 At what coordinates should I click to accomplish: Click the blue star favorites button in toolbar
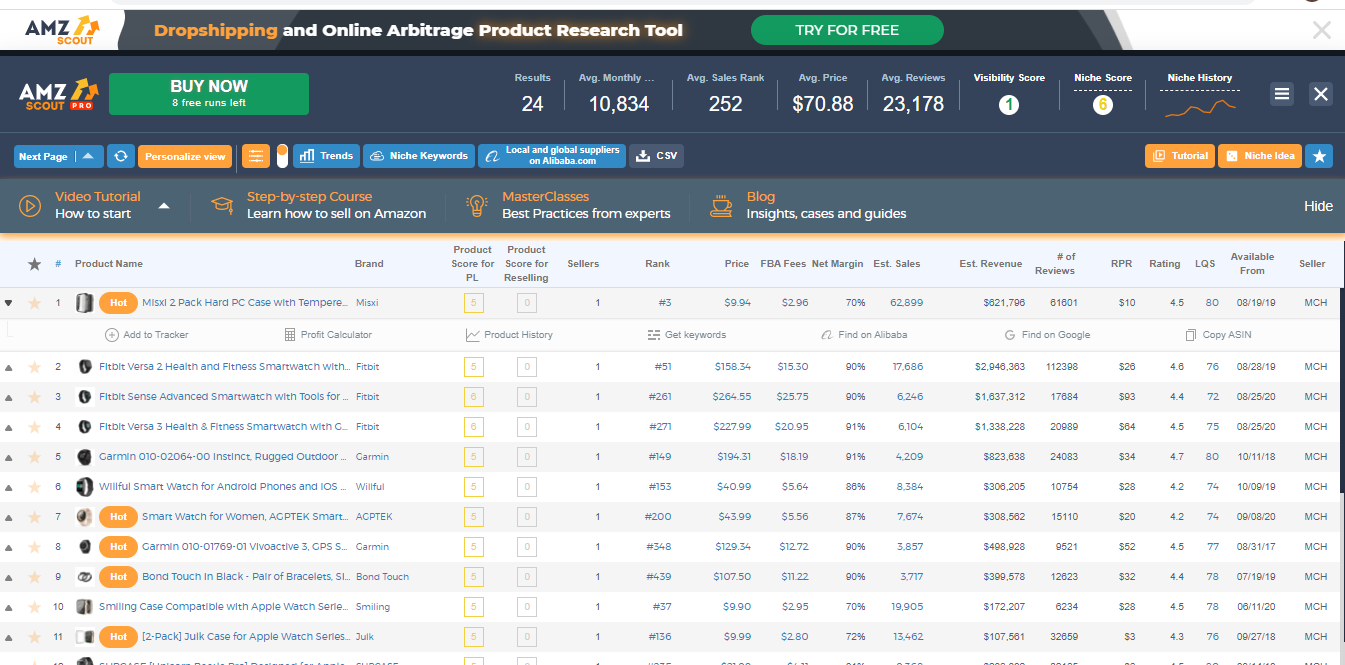[1320, 156]
